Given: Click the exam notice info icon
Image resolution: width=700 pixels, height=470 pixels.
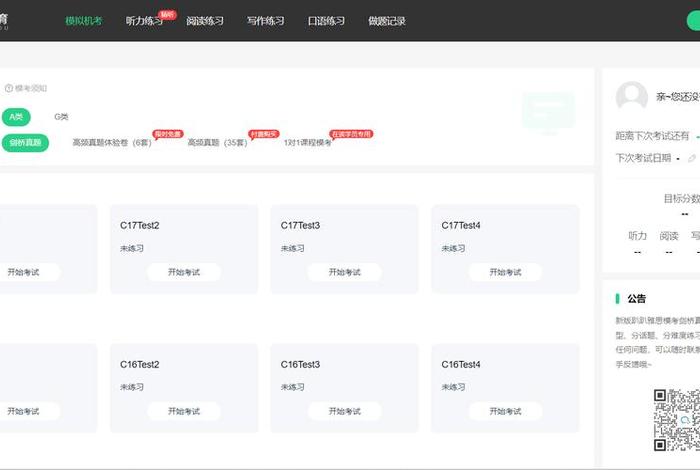Looking at the screenshot, I should [8, 88].
